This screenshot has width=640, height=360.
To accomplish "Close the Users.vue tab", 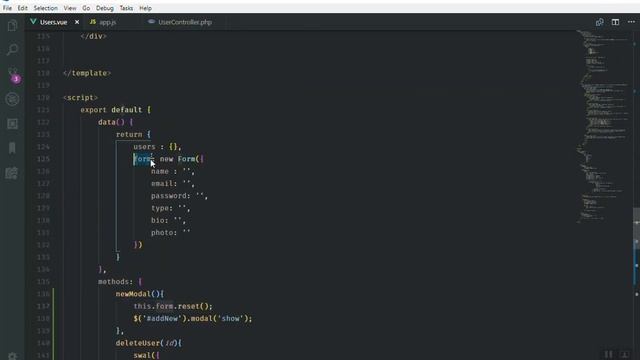I will pos(77,22).
